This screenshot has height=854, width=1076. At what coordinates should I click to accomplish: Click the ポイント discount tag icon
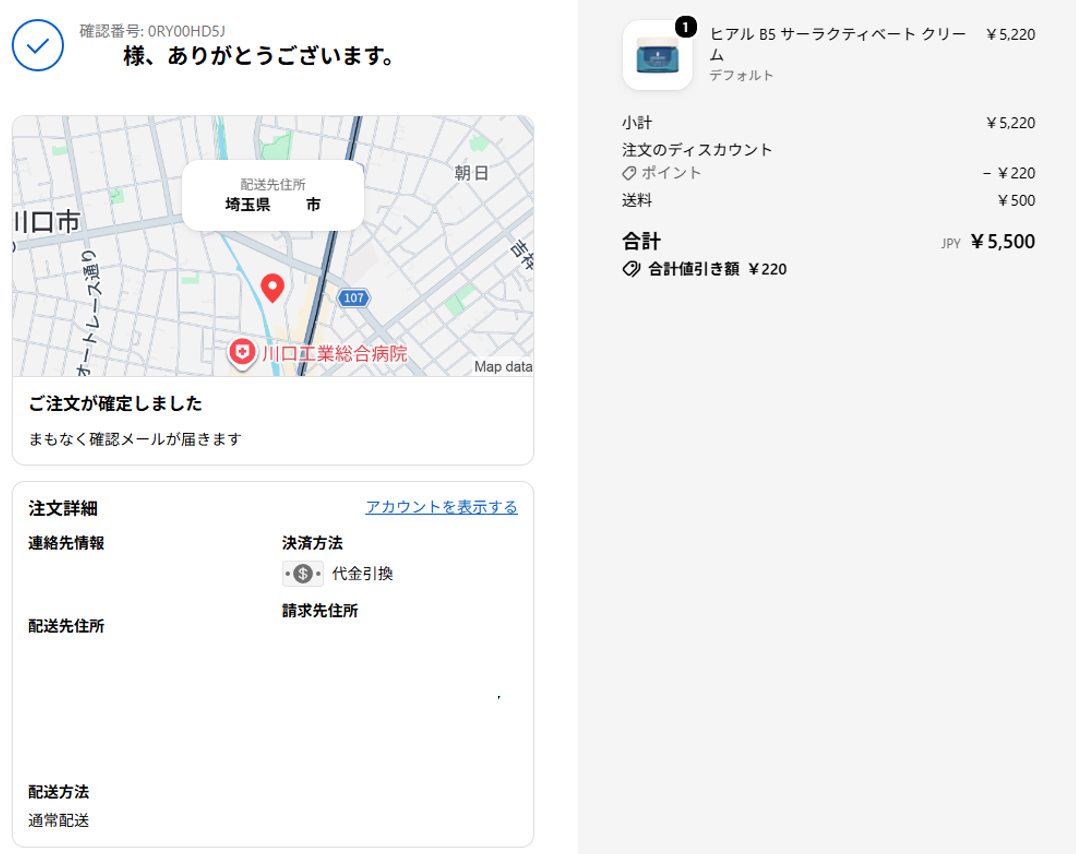pyautogui.click(x=629, y=173)
